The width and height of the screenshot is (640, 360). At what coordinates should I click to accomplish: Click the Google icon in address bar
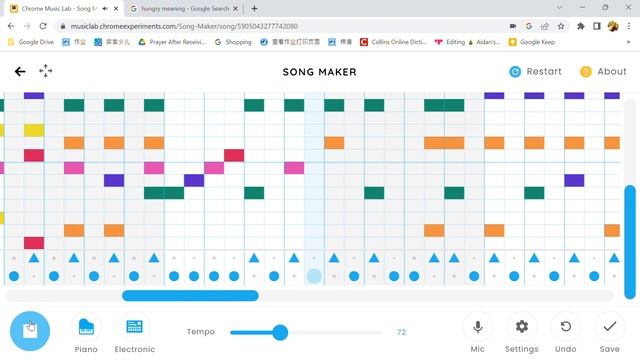(529, 26)
